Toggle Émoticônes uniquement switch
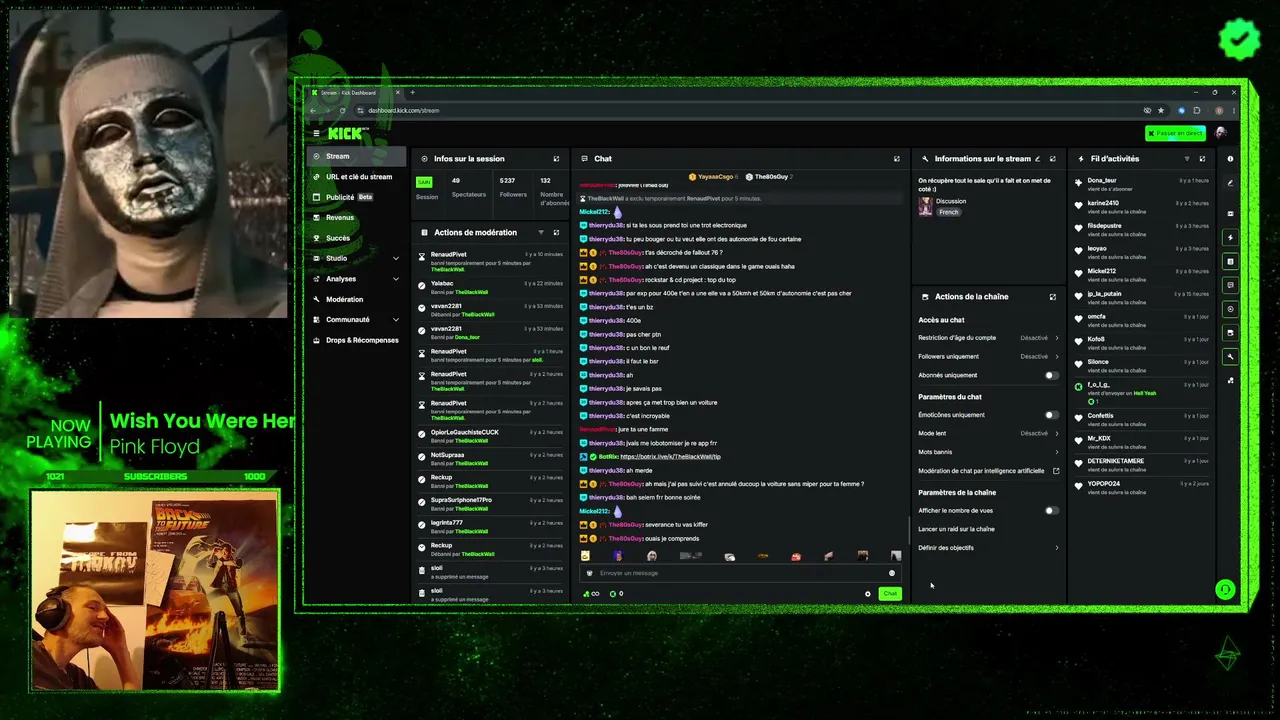1280x720 pixels. 1051,415
